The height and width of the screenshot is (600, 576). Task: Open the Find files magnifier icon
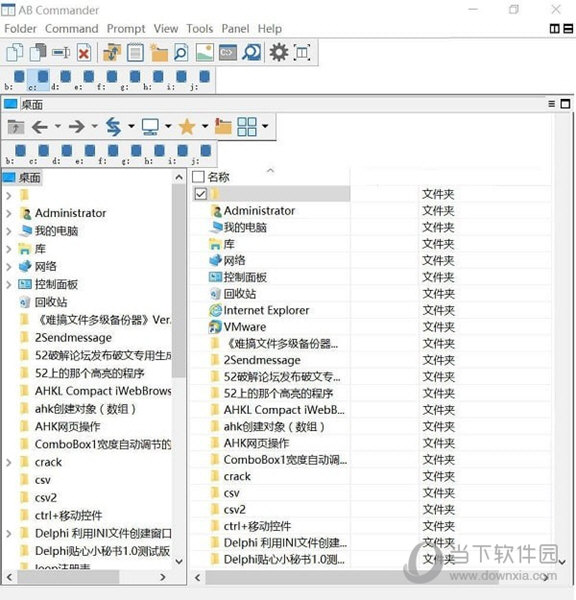pyautogui.click(x=181, y=52)
